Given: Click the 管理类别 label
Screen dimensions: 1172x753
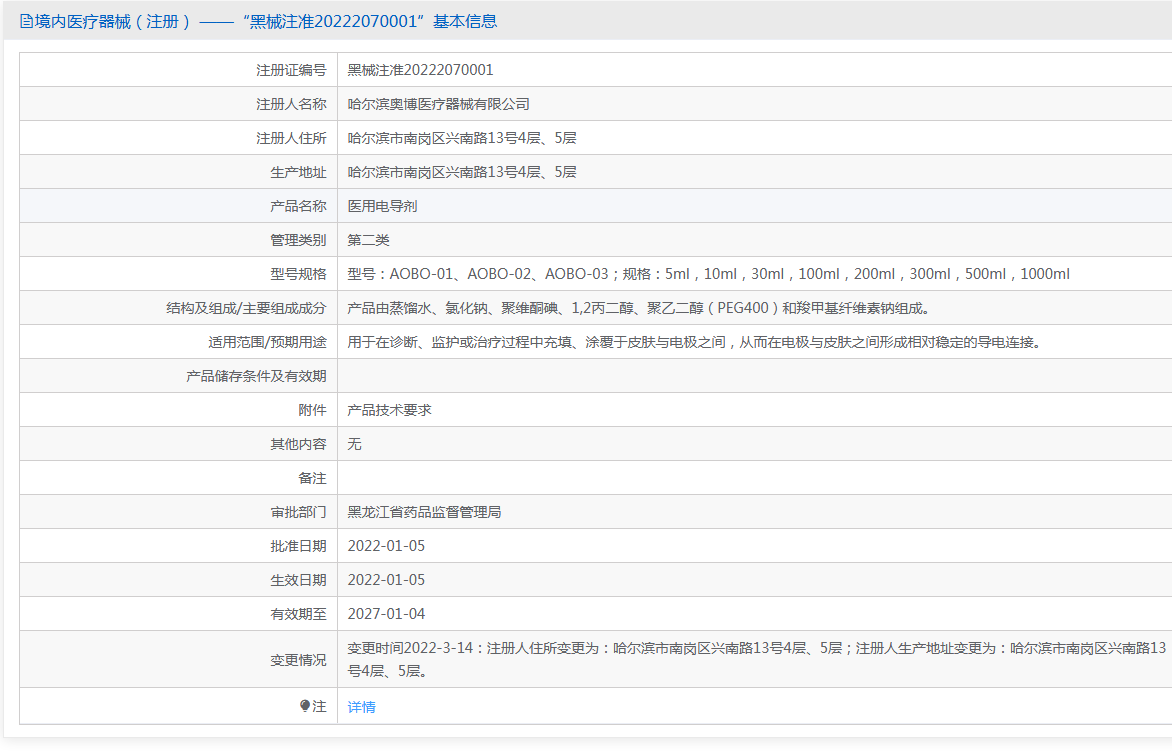Looking at the screenshot, I should tap(298, 240).
